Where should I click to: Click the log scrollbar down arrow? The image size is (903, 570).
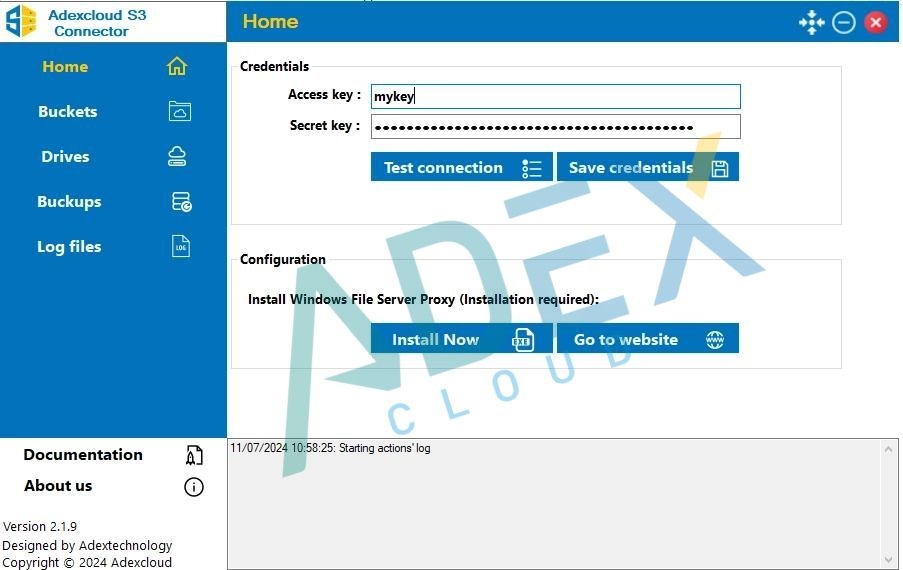888,559
